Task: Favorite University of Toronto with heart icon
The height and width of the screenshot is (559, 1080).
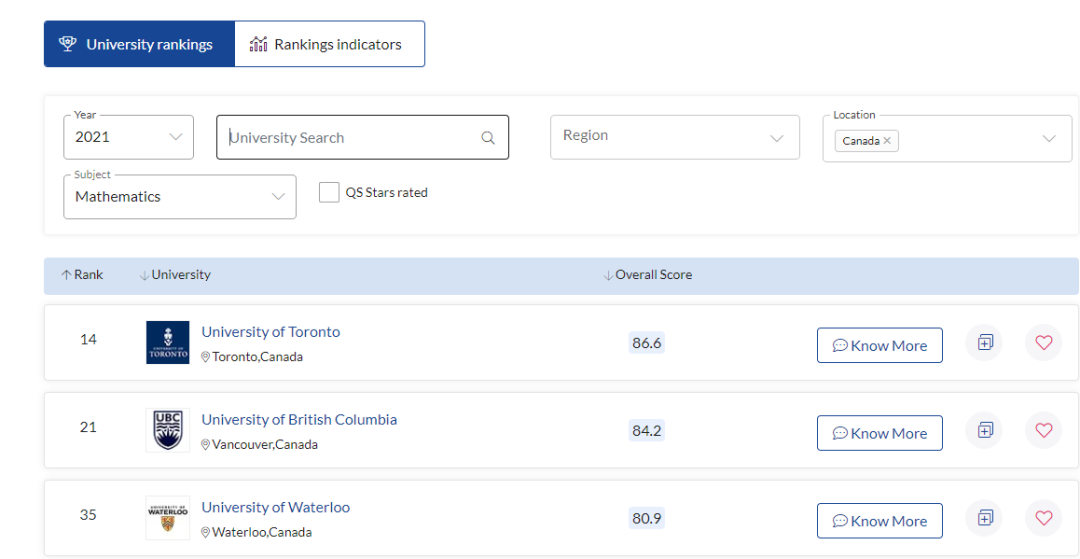Action: [x=1043, y=343]
